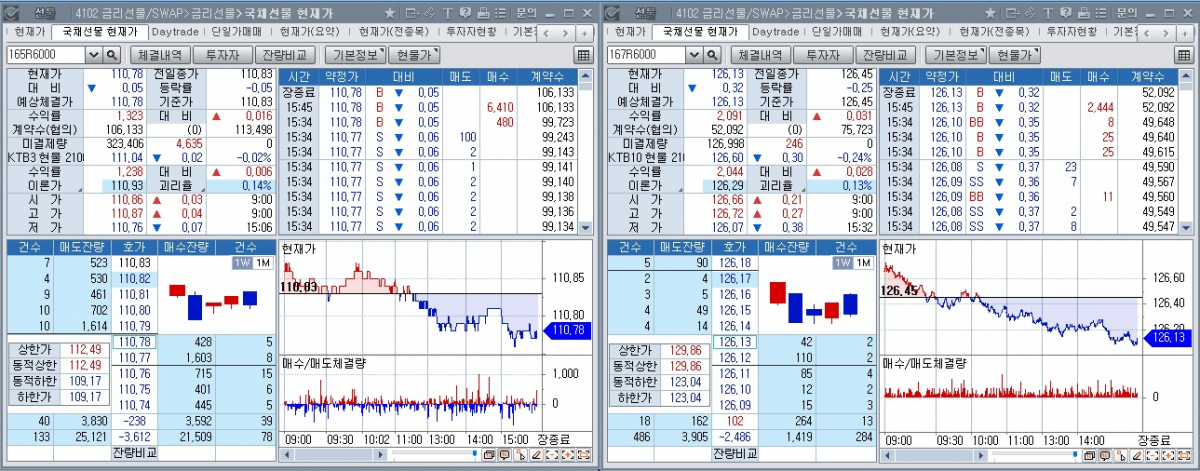Click the list menu icon in left window title bar
This screenshot has width=1200, height=471.
[x=500, y=13]
